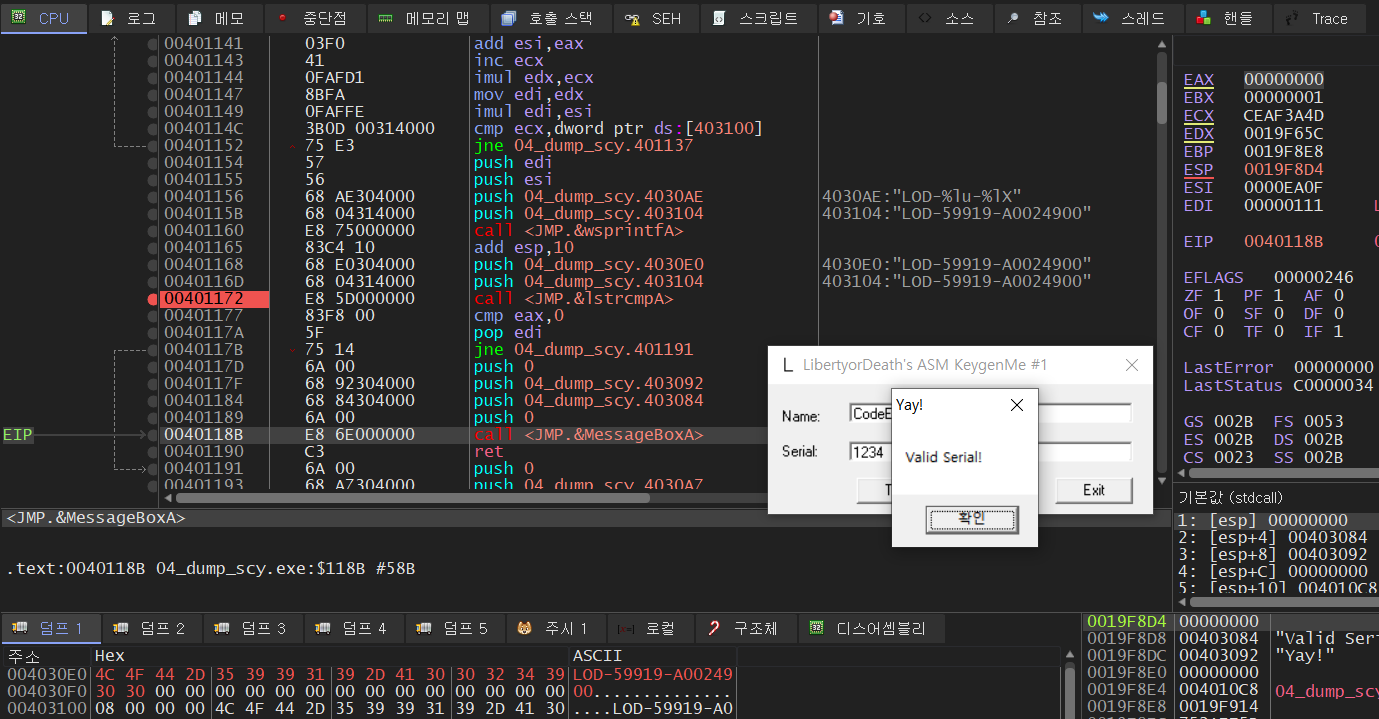The height and width of the screenshot is (719, 1379).
Task: Open the 기호 (symbols) tab
Action: 860,18
